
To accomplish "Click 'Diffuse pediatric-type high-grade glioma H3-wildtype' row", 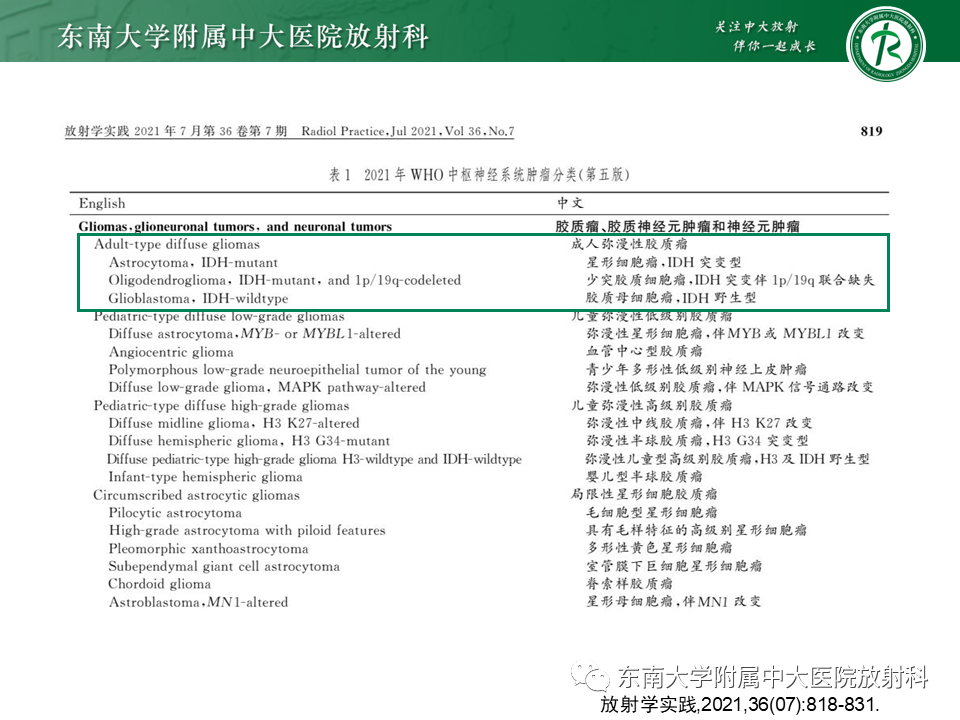I will (314, 459).
